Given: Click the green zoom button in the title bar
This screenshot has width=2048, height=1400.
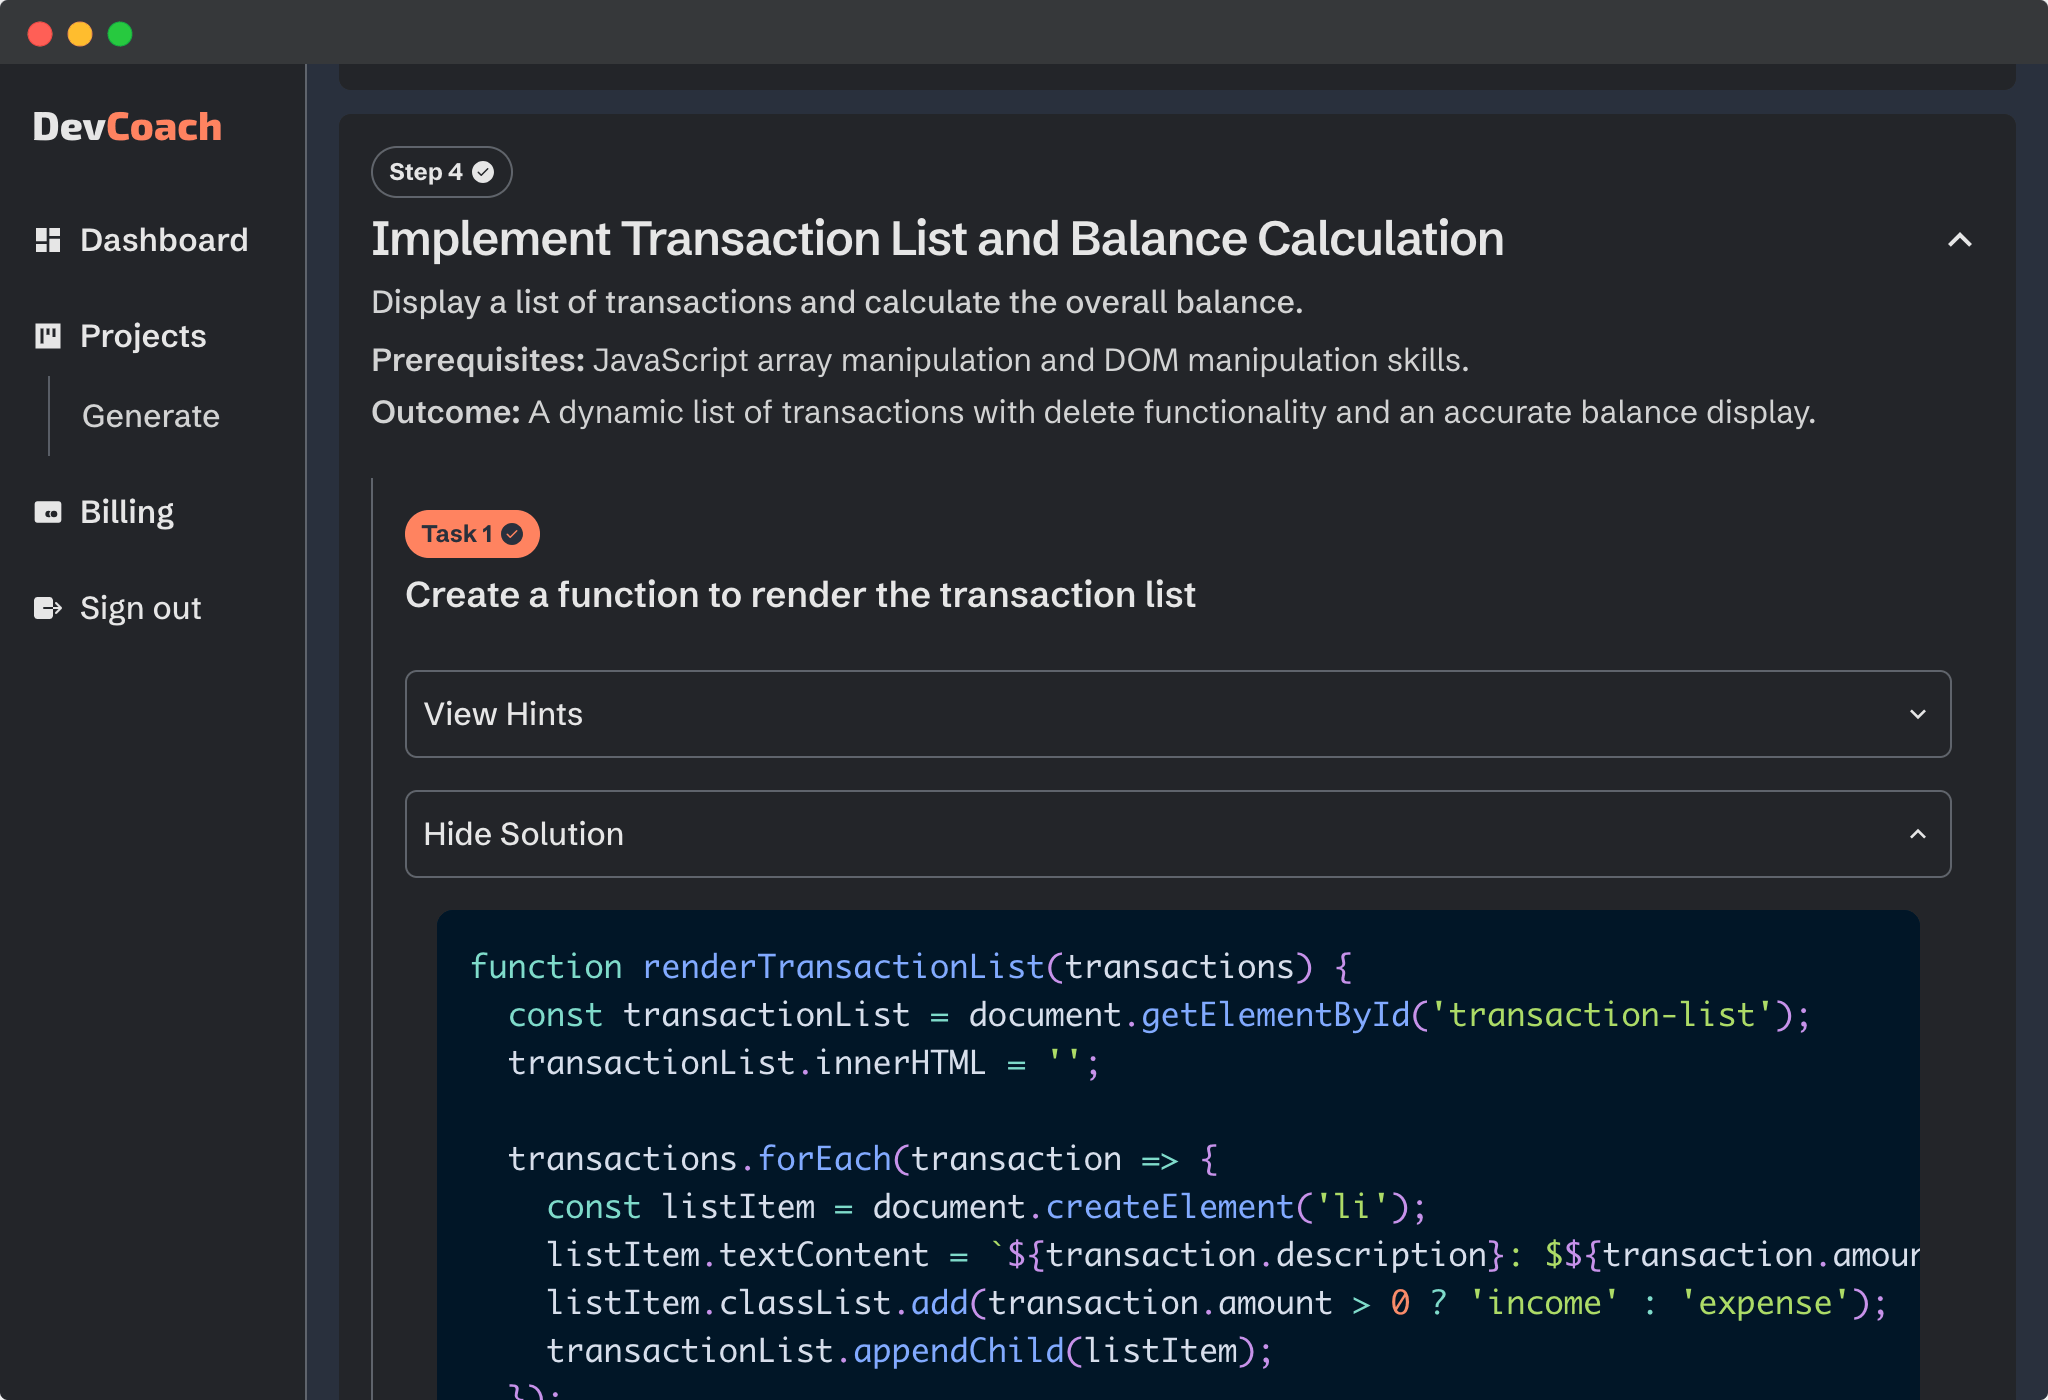Looking at the screenshot, I should pyautogui.click(x=120, y=33).
